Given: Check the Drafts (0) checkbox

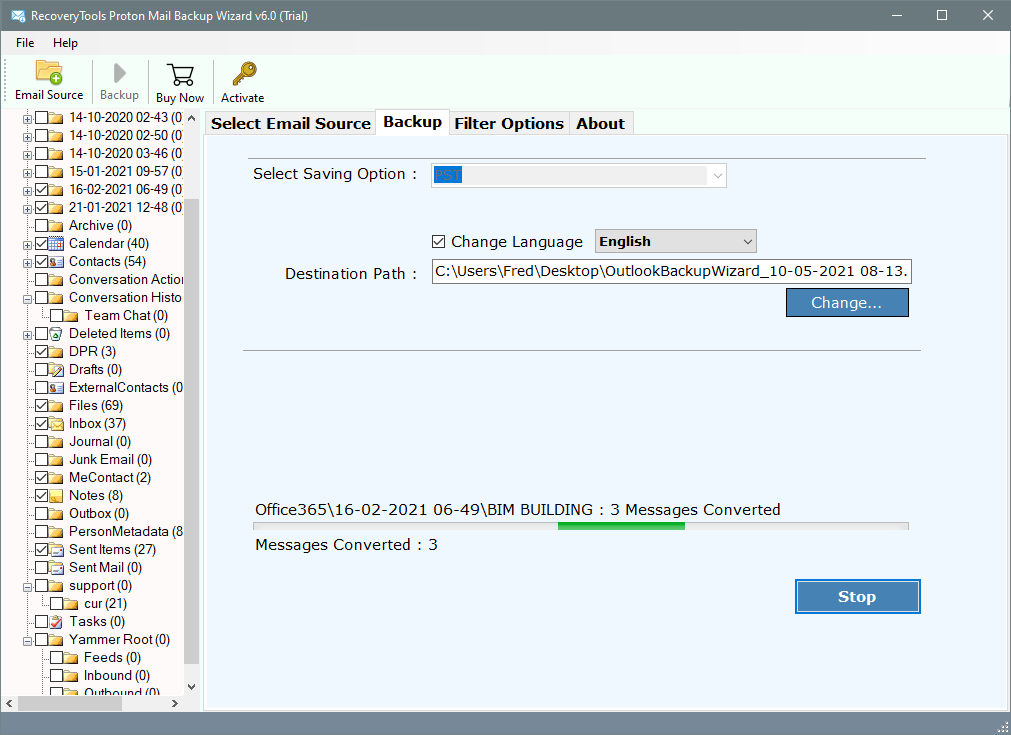Looking at the screenshot, I should point(41,370).
